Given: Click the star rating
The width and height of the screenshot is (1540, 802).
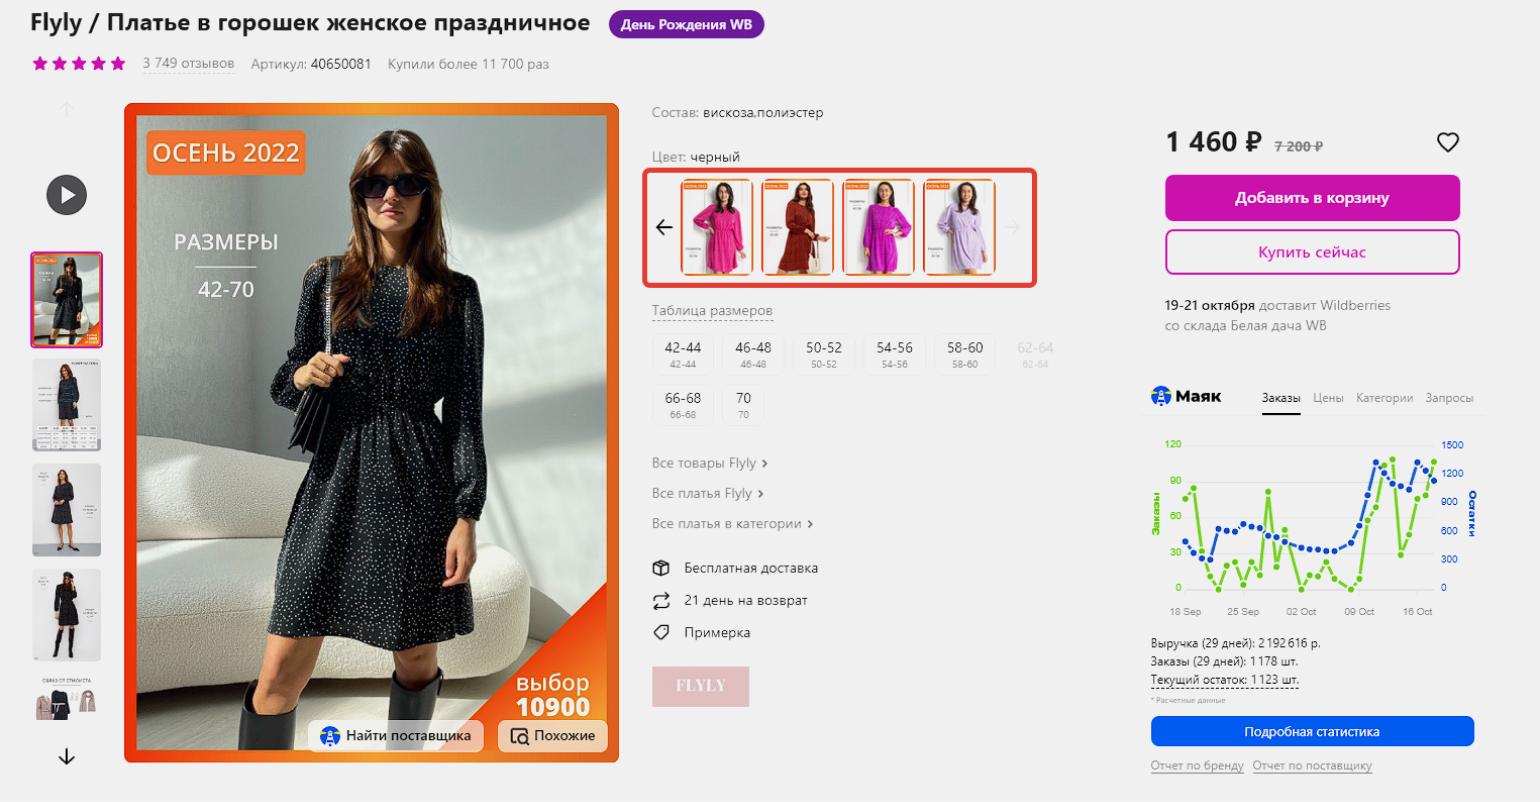Looking at the screenshot, I should click(x=79, y=64).
